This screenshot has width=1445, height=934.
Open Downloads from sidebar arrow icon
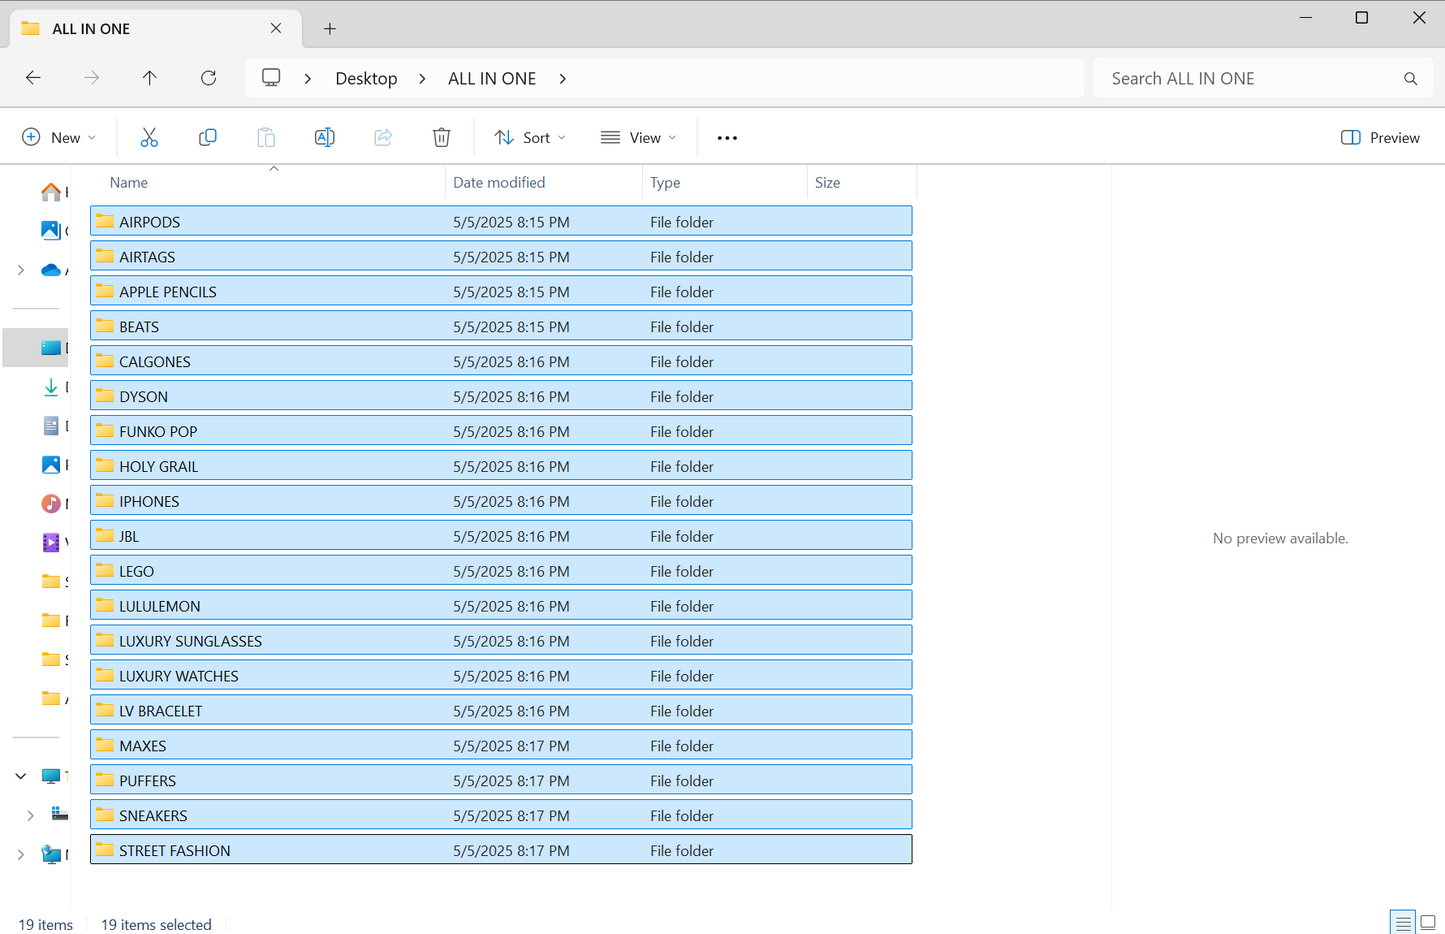pyautogui.click(x=51, y=387)
